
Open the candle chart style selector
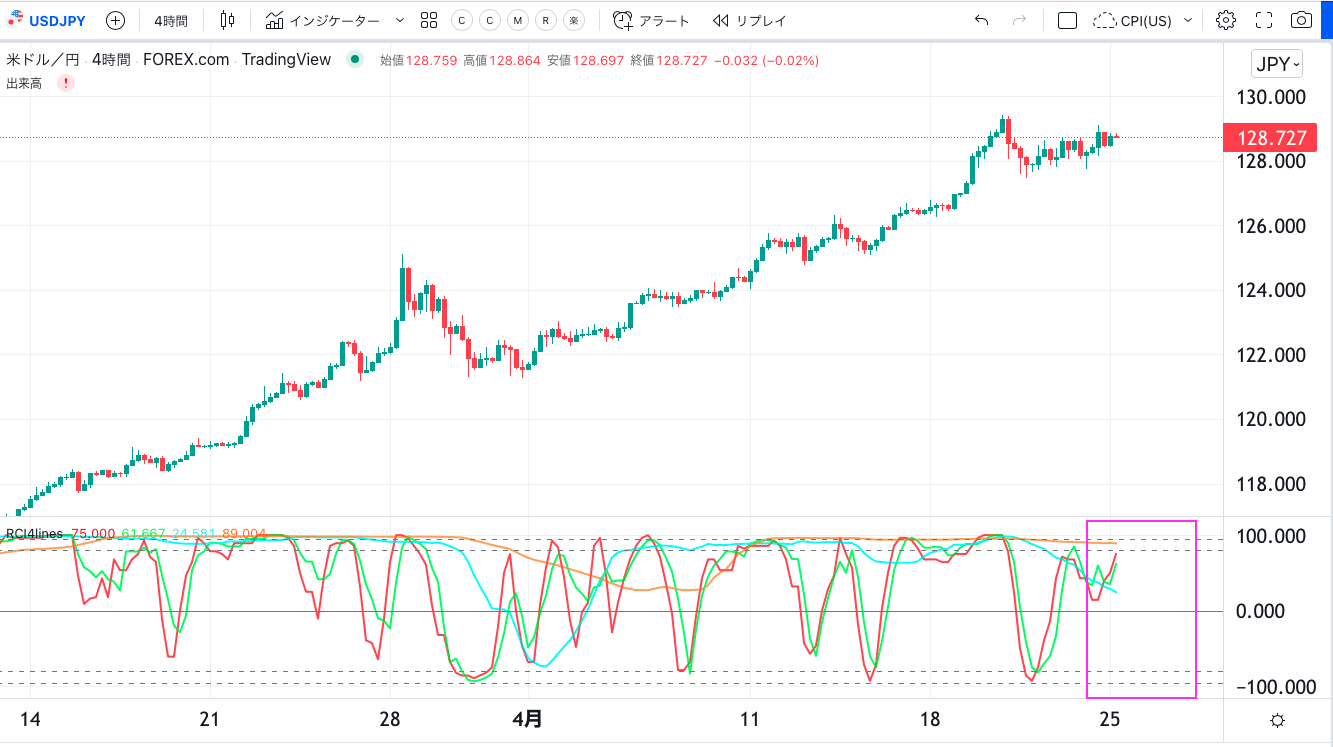pos(227,19)
